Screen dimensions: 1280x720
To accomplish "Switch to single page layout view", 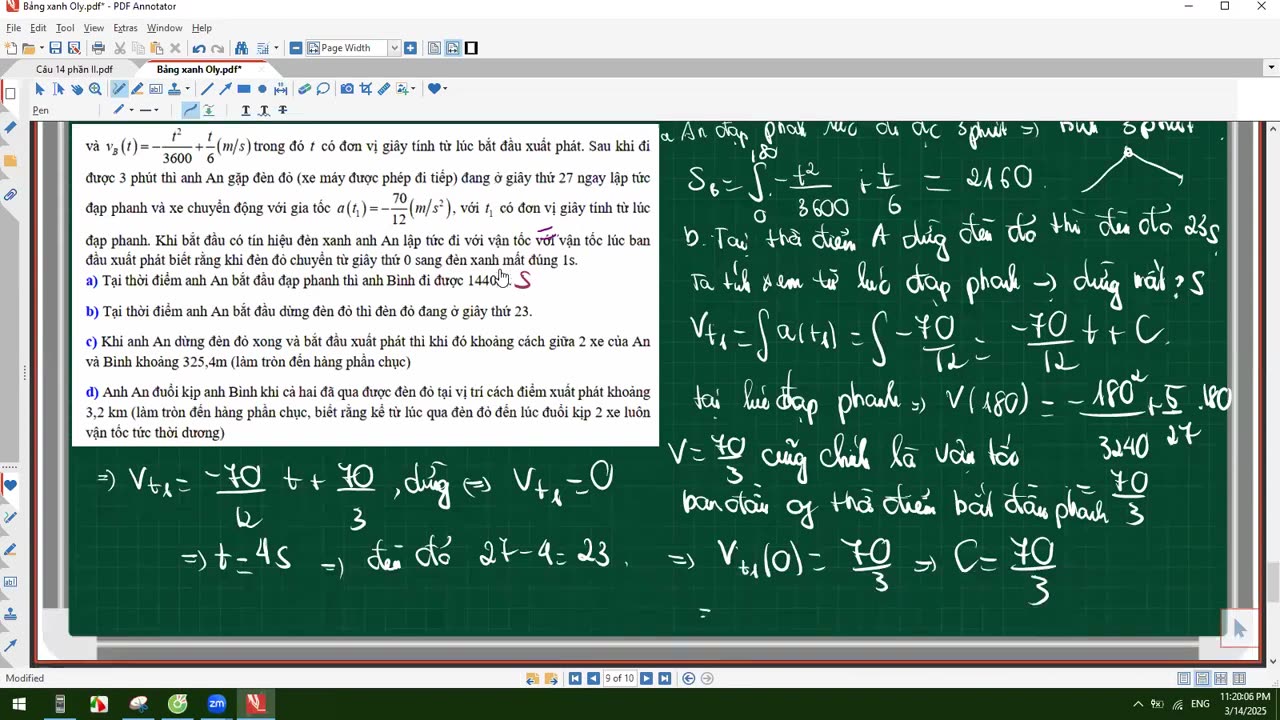I will click(1184, 678).
